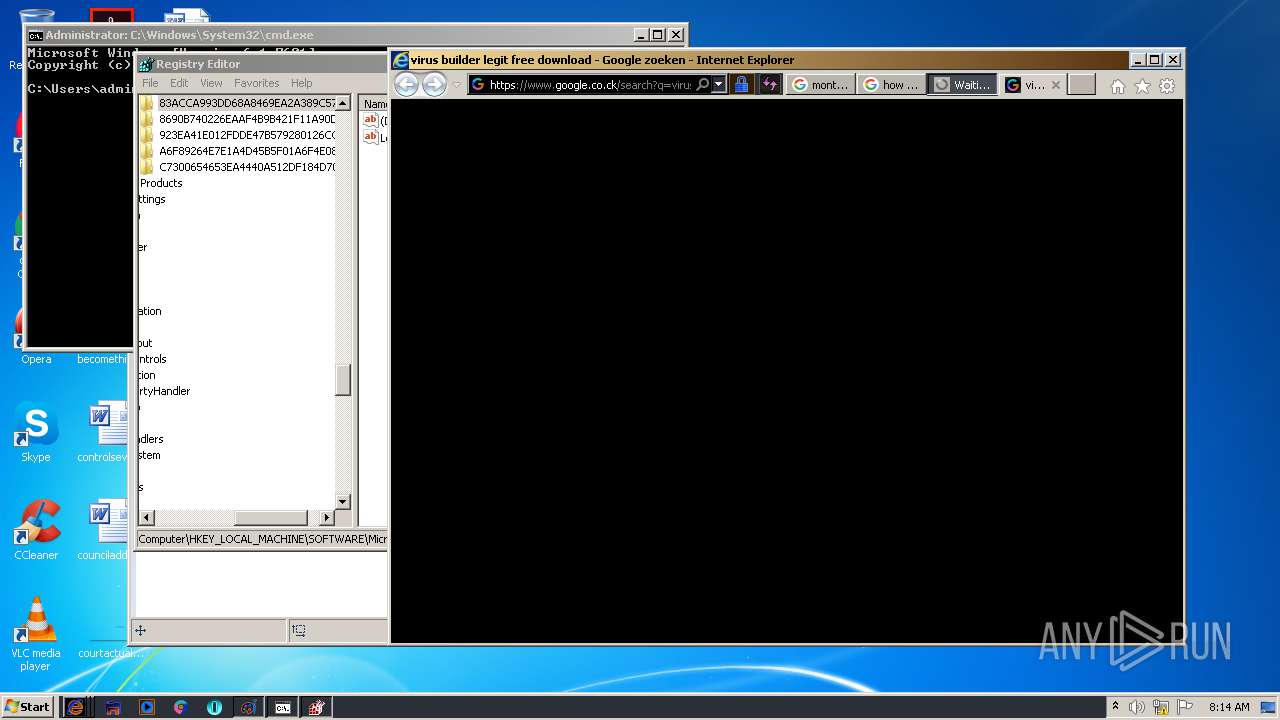Open the VLC media player desktop shortcut
Image resolution: width=1280 pixels, height=720 pixels.
[36, 634]
